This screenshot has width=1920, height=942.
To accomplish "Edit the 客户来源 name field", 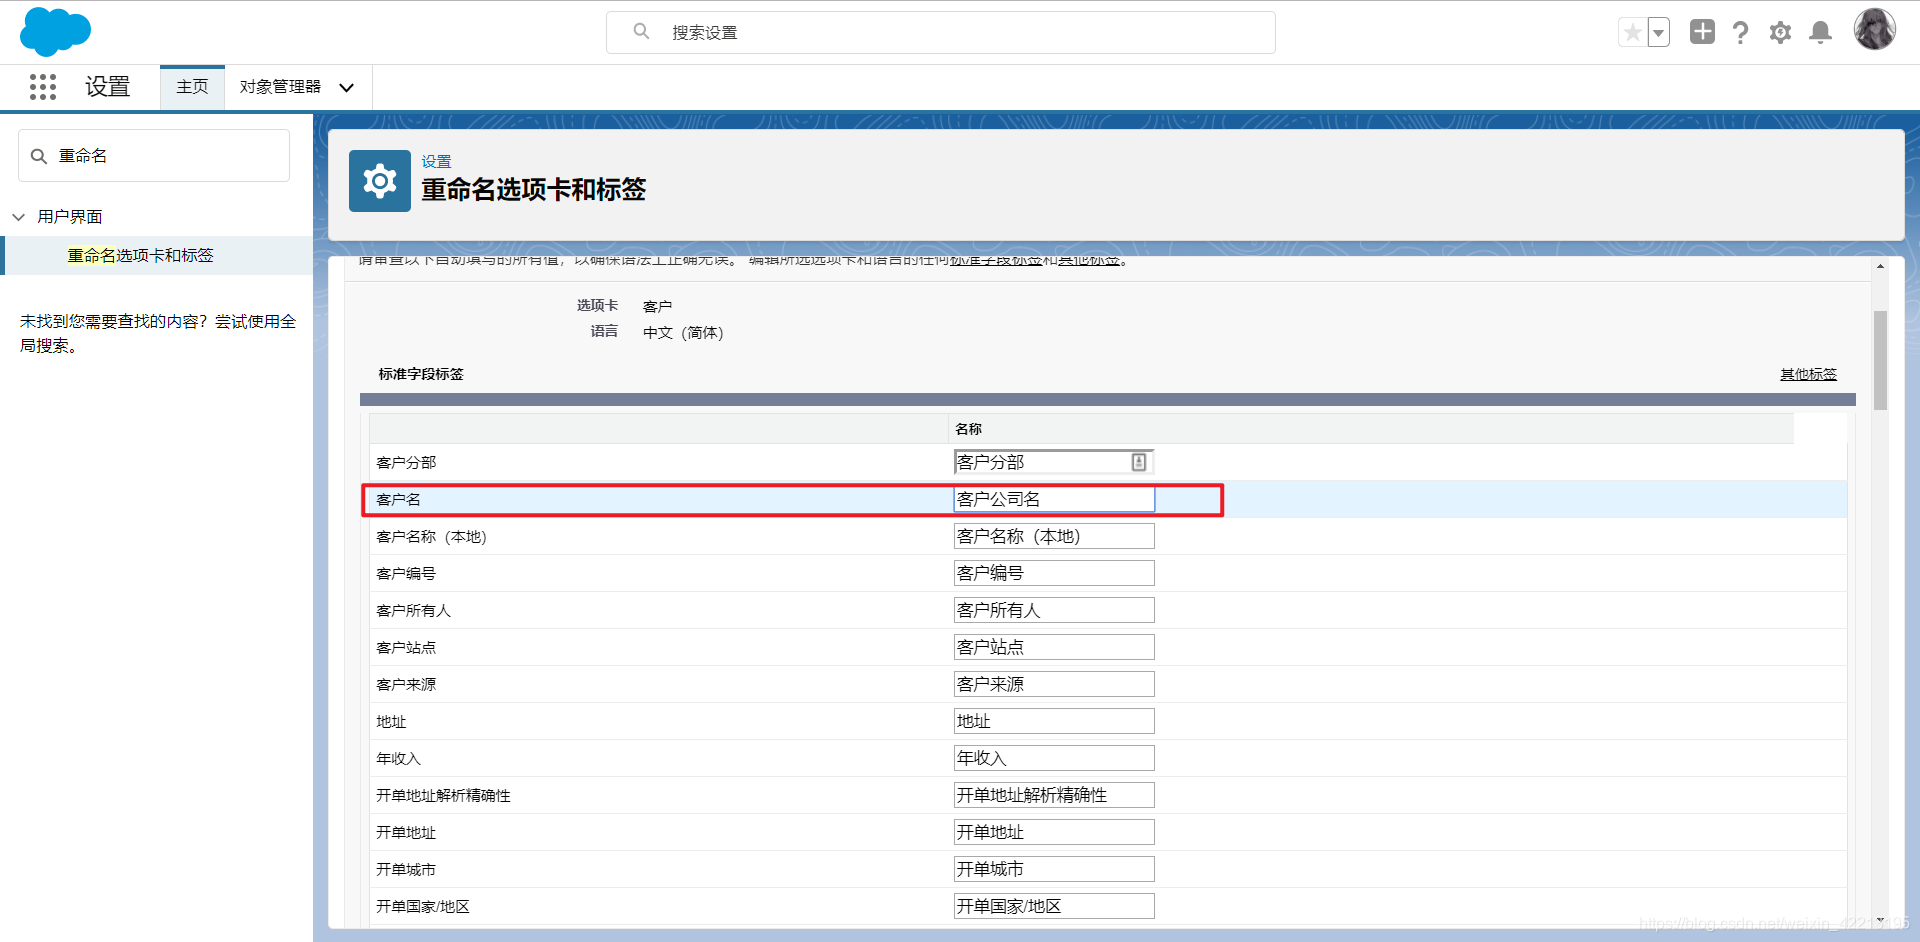I will pyautogui.click(x=1054, y=684).
